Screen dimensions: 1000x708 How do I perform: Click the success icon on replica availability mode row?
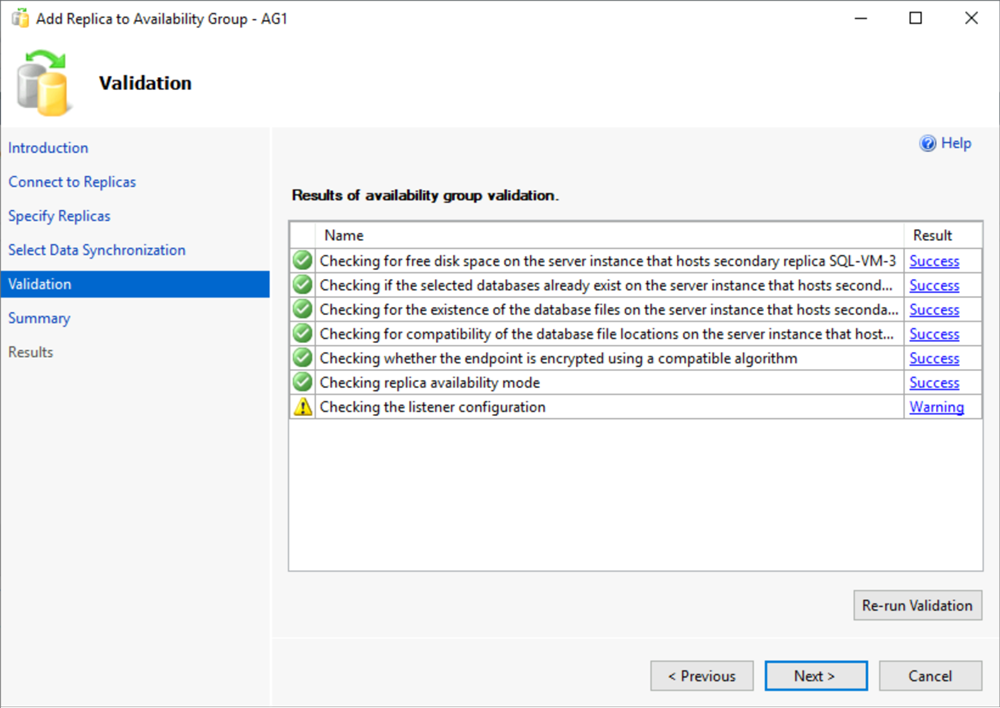302,382
